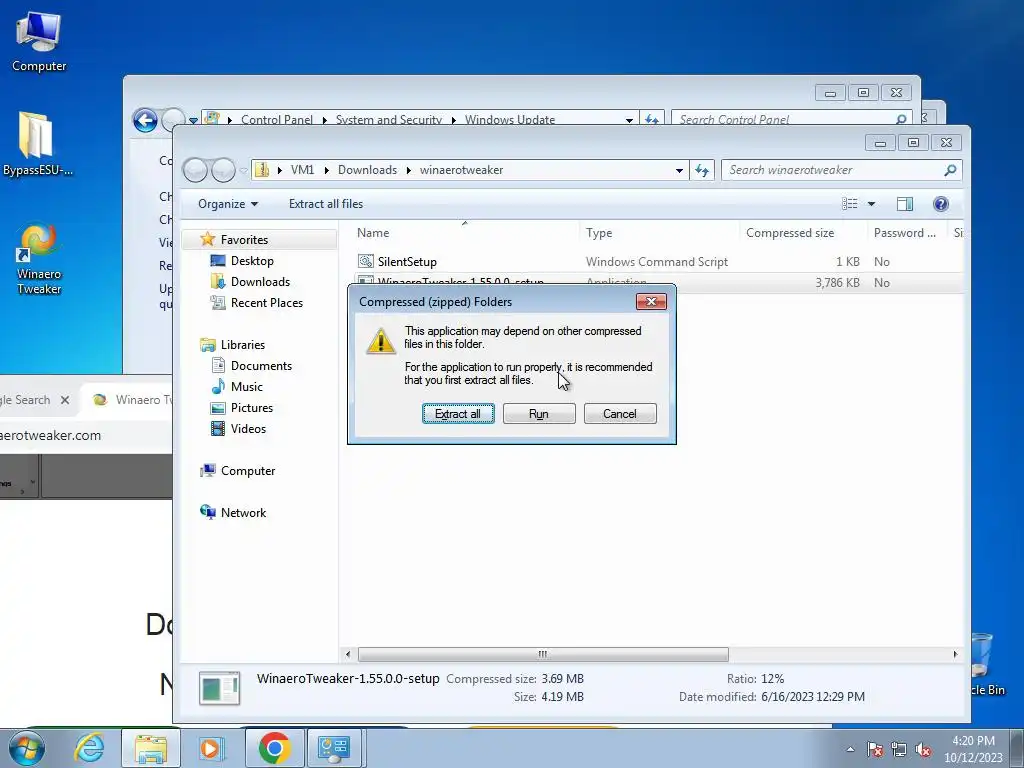Viewport: 1024px width, 768px height.
Task: Click the clock showing 4:20 PM
Action: click(x=973, y=748)
